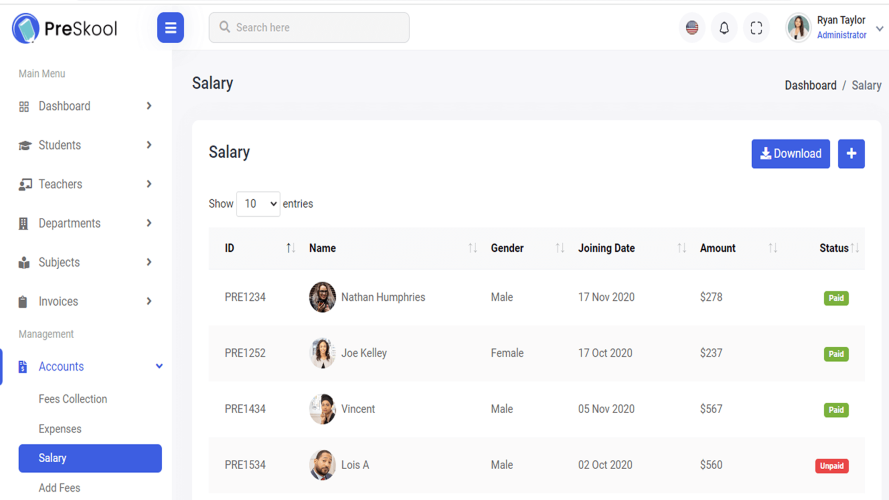
Task: Open the Show entries count dropdown
Action: point(258,204)
